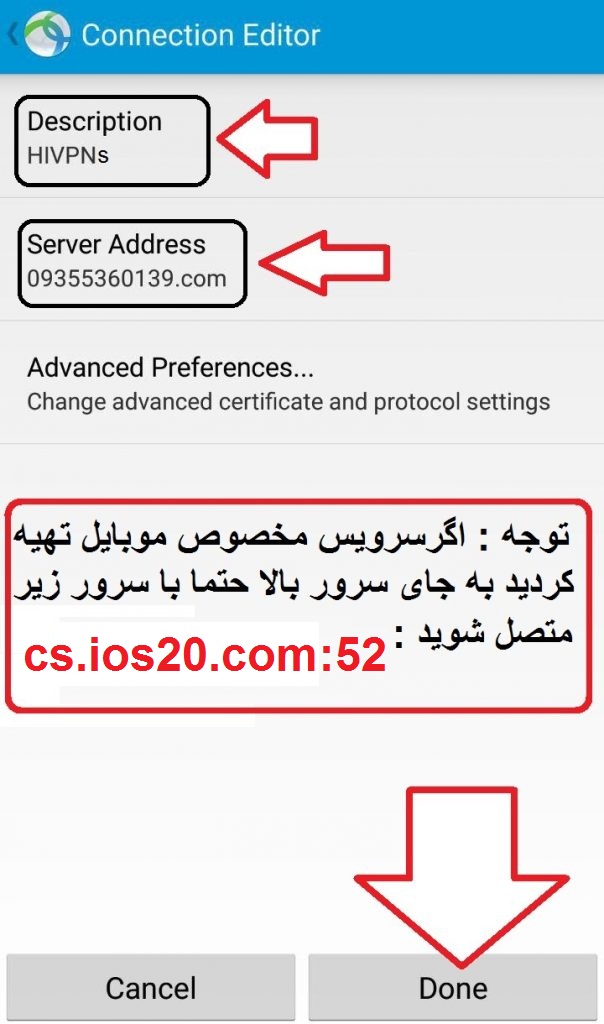Click first line of Persian notice
604x1024 pixels.
coord(292,537)
